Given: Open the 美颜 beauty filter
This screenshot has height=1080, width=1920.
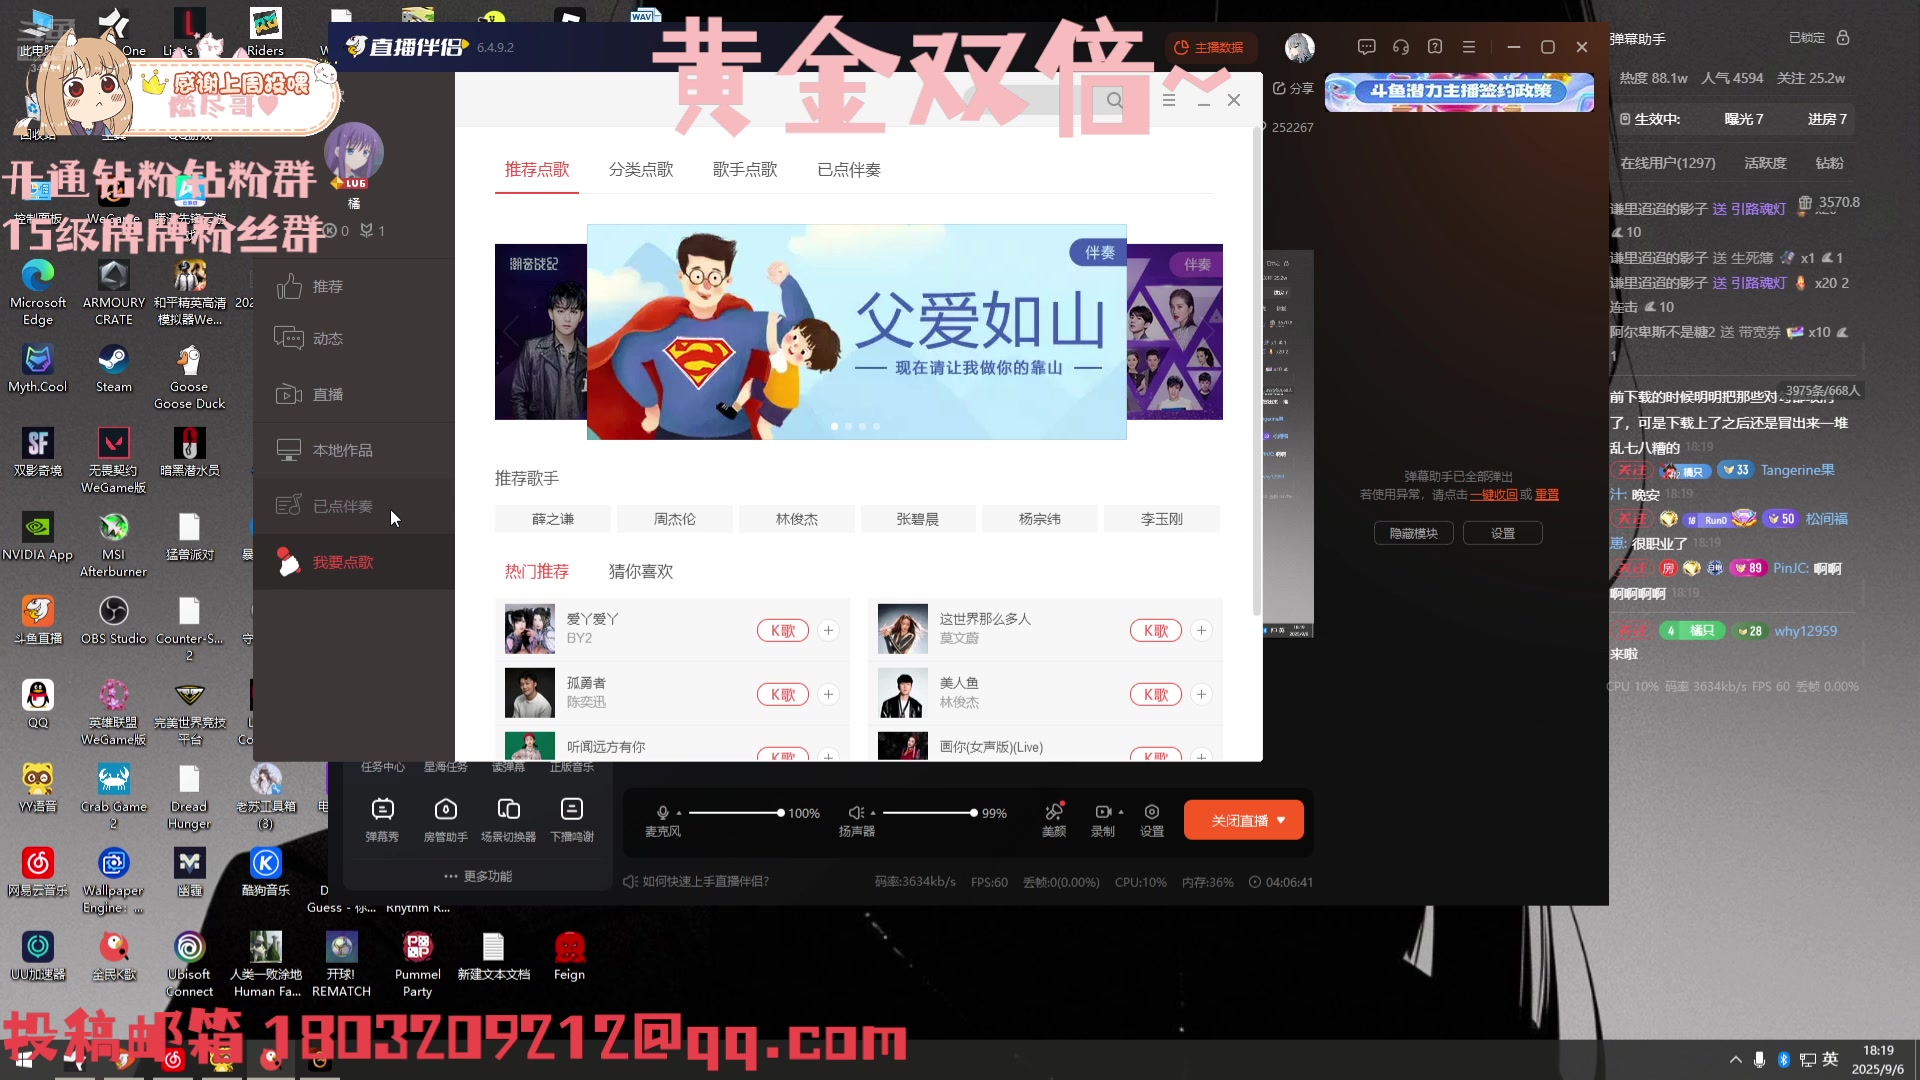Looking at the screenshot, I should [x=1054, y=819].
